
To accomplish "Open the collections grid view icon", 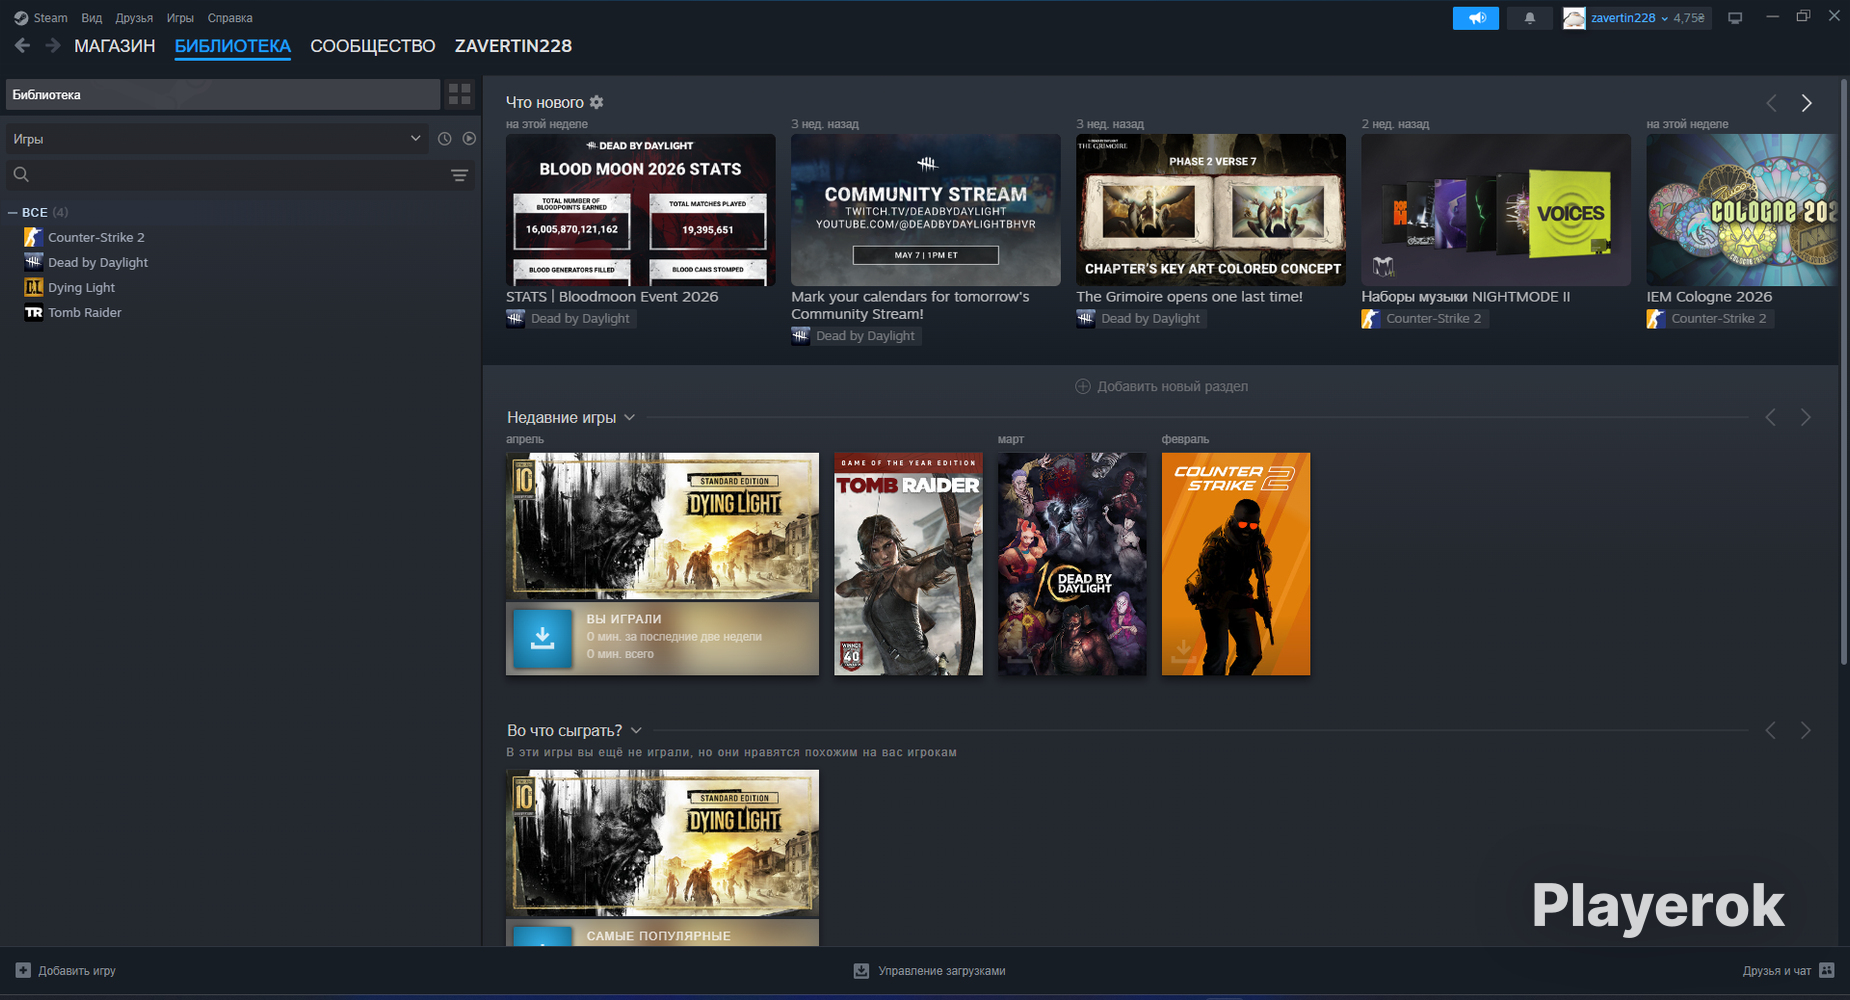I will click(x=460, y=94).
